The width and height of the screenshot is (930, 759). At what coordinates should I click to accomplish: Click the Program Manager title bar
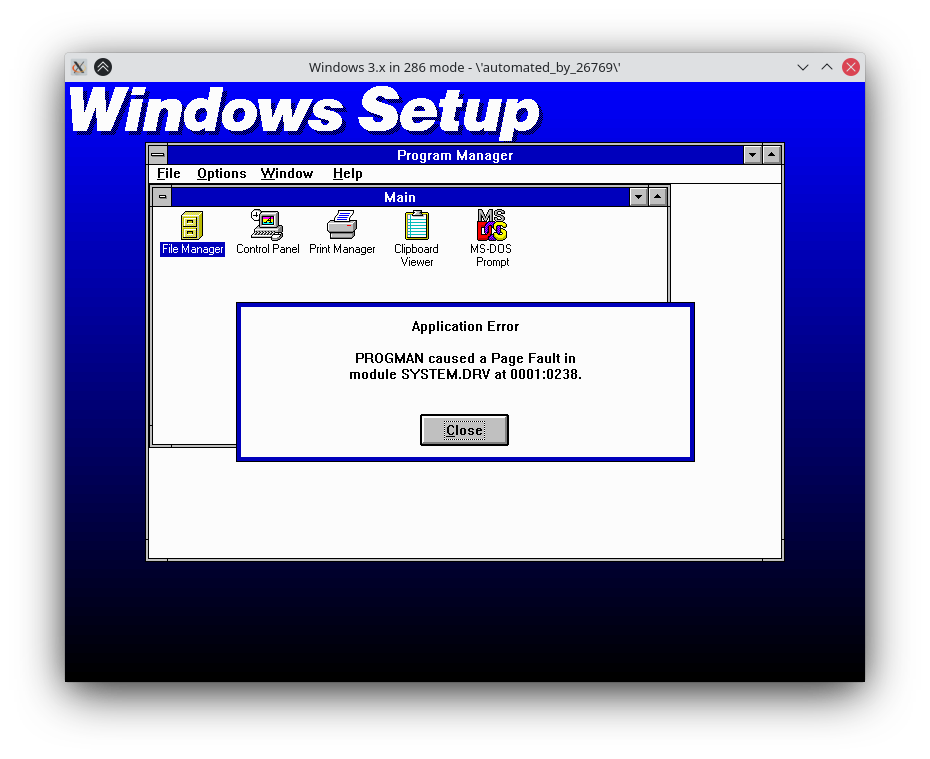point(455,155)
